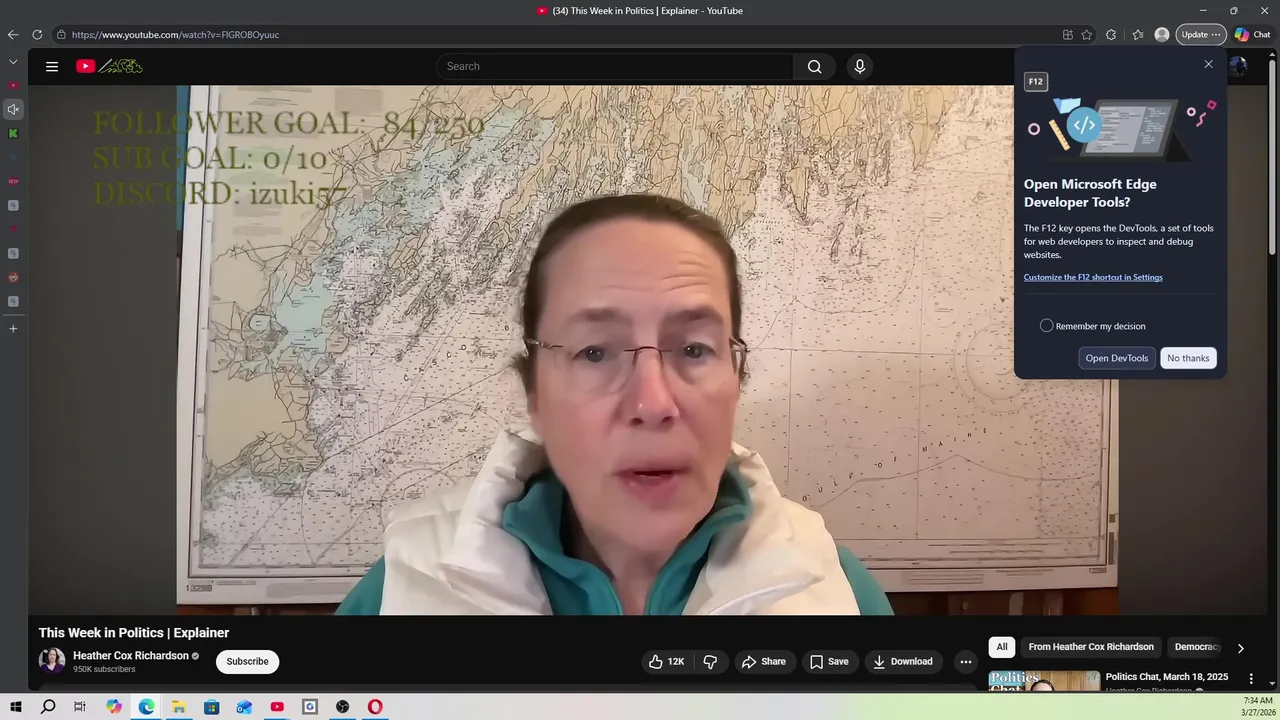Open the Edge profile avatar
1280x720 pixels.
click(x=1162, y=35)
